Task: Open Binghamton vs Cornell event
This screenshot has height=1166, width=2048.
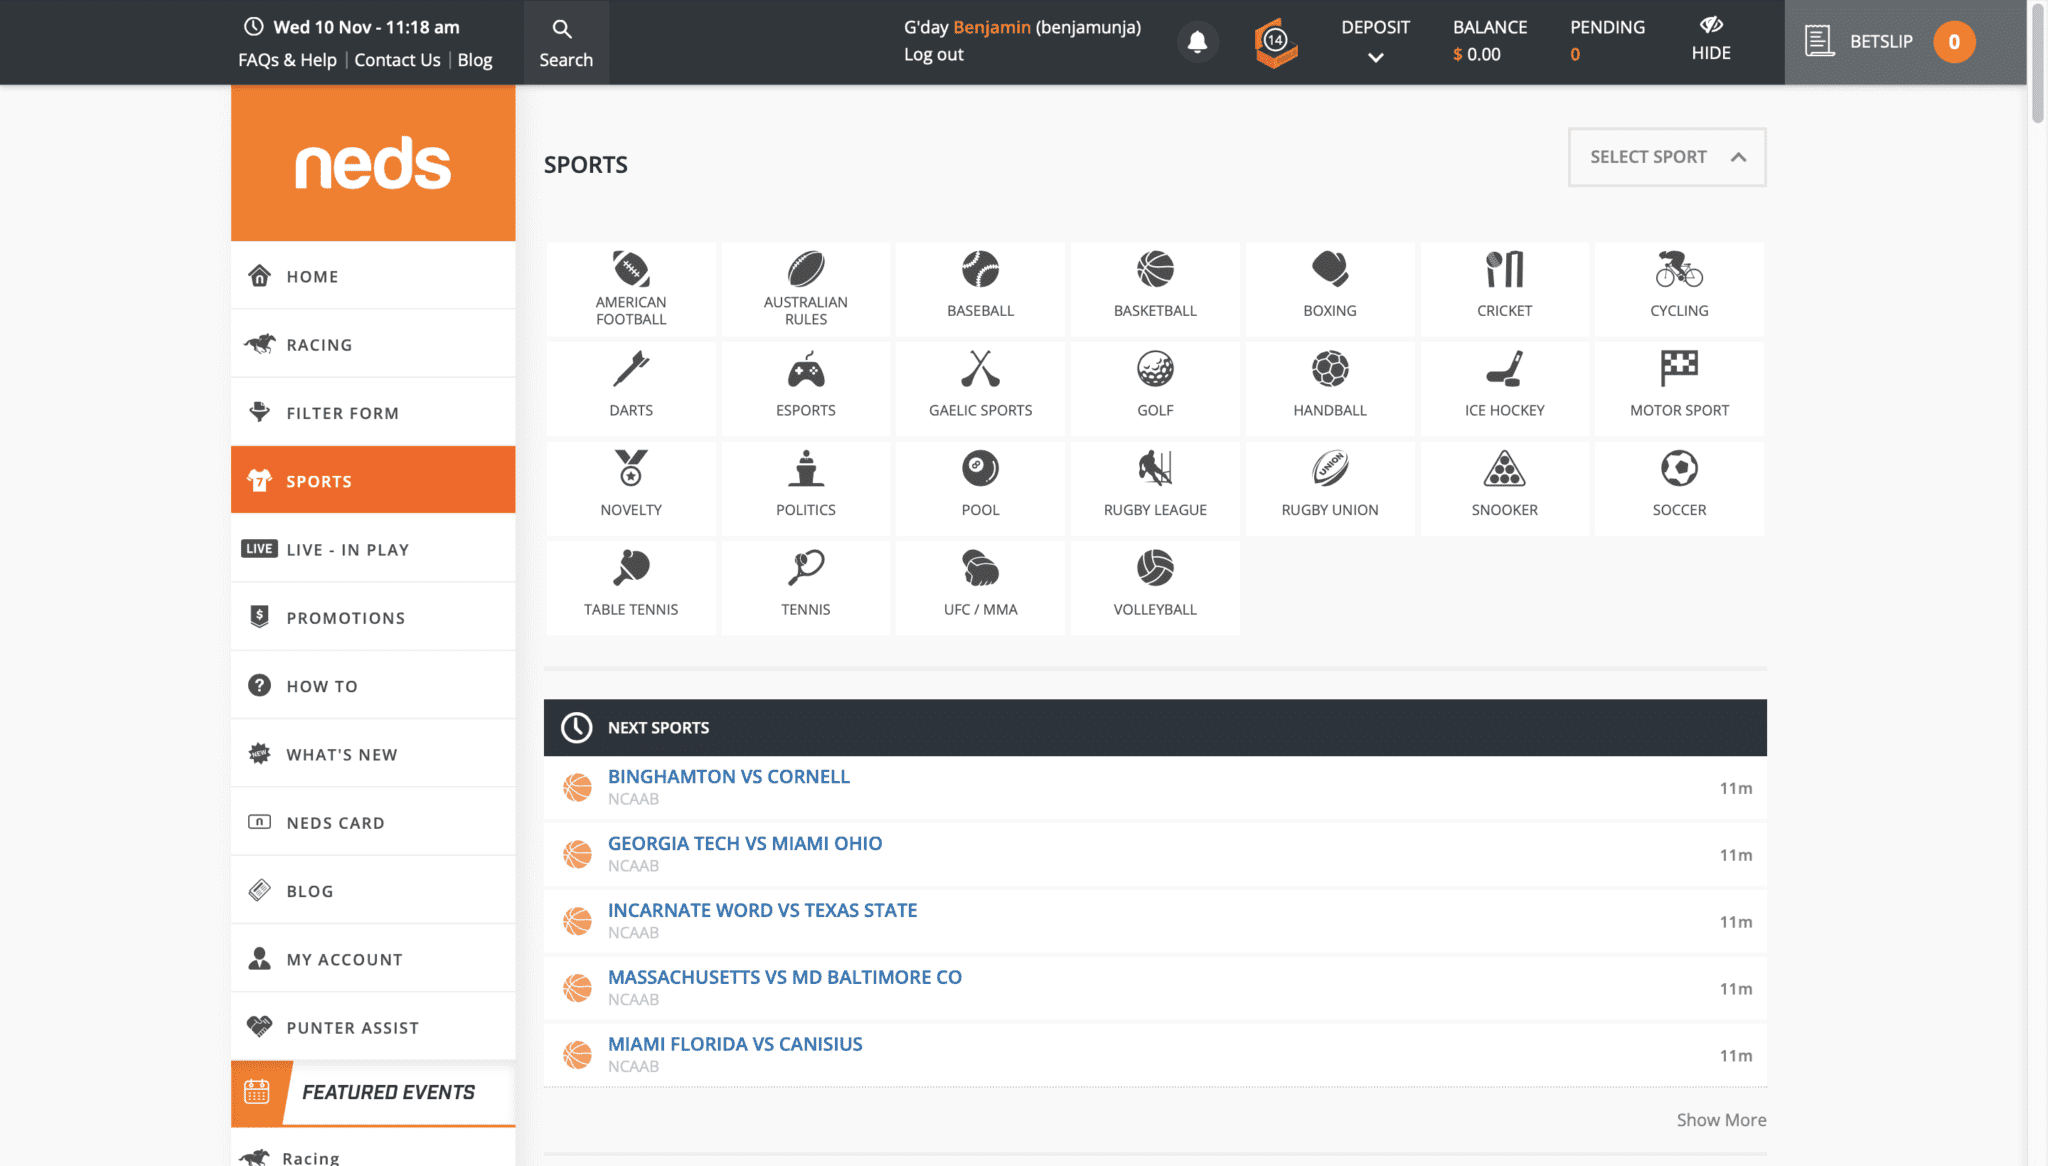Action: point(1155,788)
